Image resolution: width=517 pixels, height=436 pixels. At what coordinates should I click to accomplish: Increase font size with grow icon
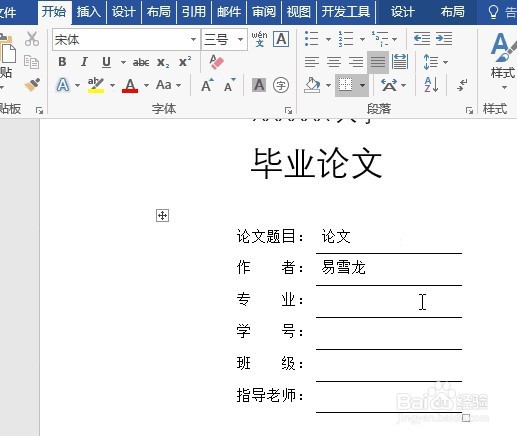pyautogui.click(x=207, y=85)
